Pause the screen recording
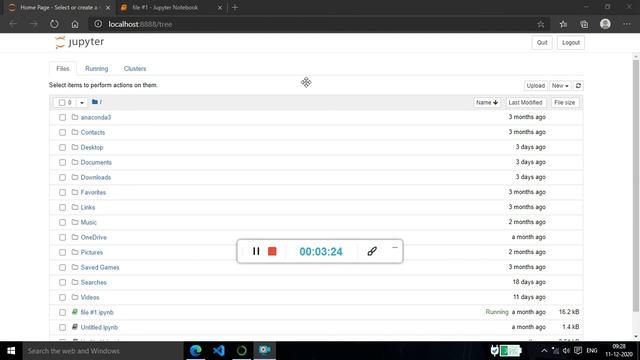Viewport: 640px width, 360px height. (x=256, y=251)
